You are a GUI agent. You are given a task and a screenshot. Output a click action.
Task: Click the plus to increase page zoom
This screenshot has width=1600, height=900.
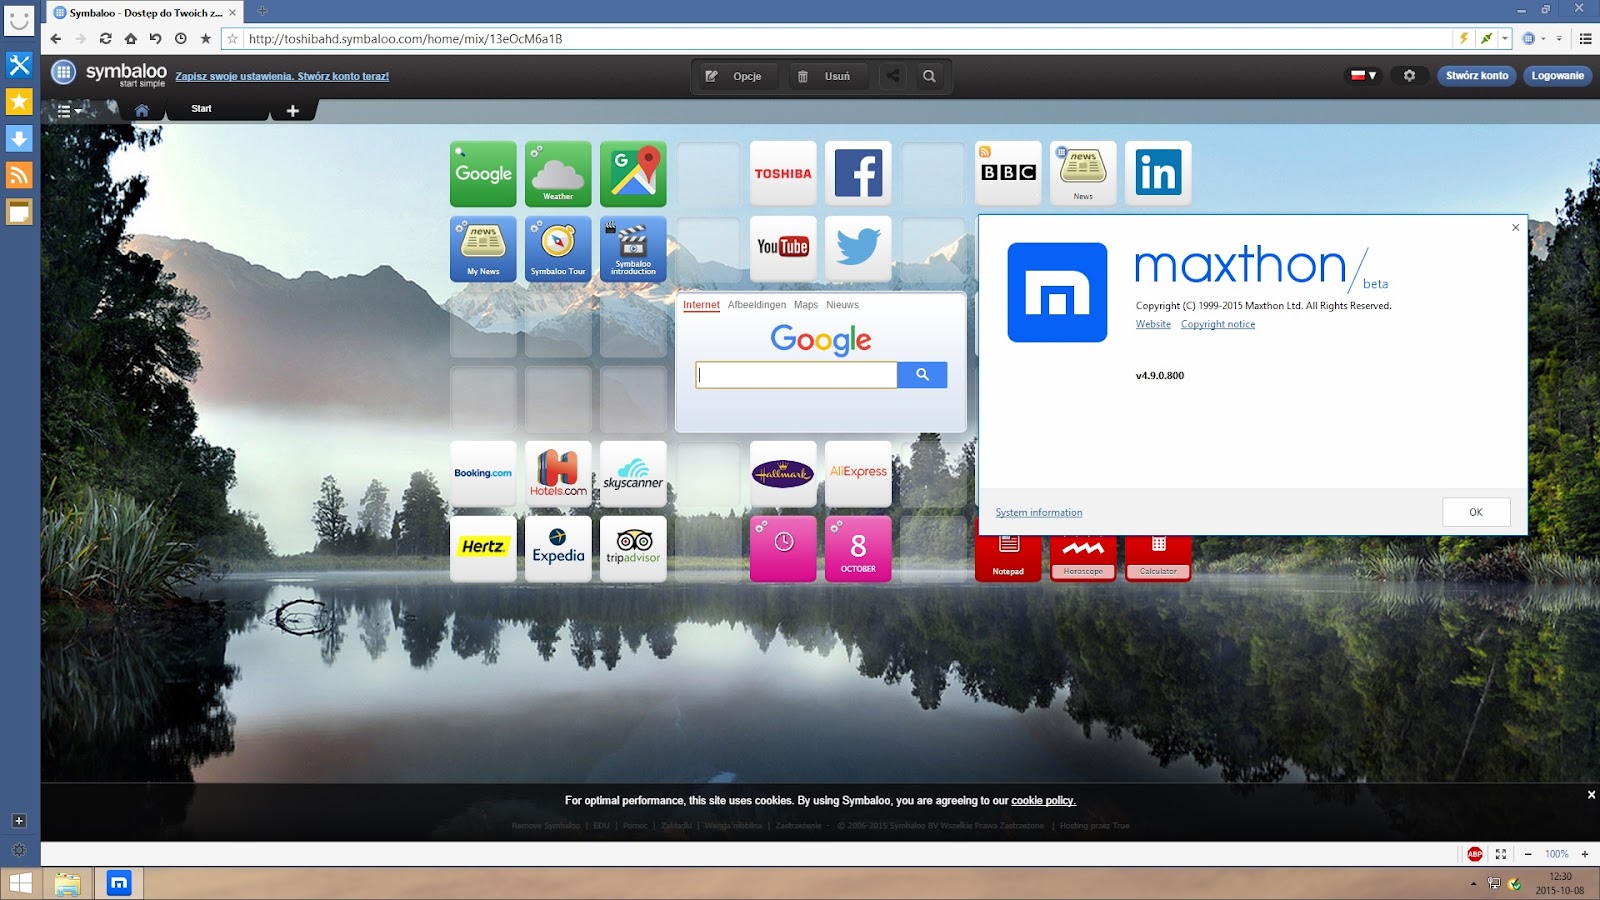point(1585,854)
